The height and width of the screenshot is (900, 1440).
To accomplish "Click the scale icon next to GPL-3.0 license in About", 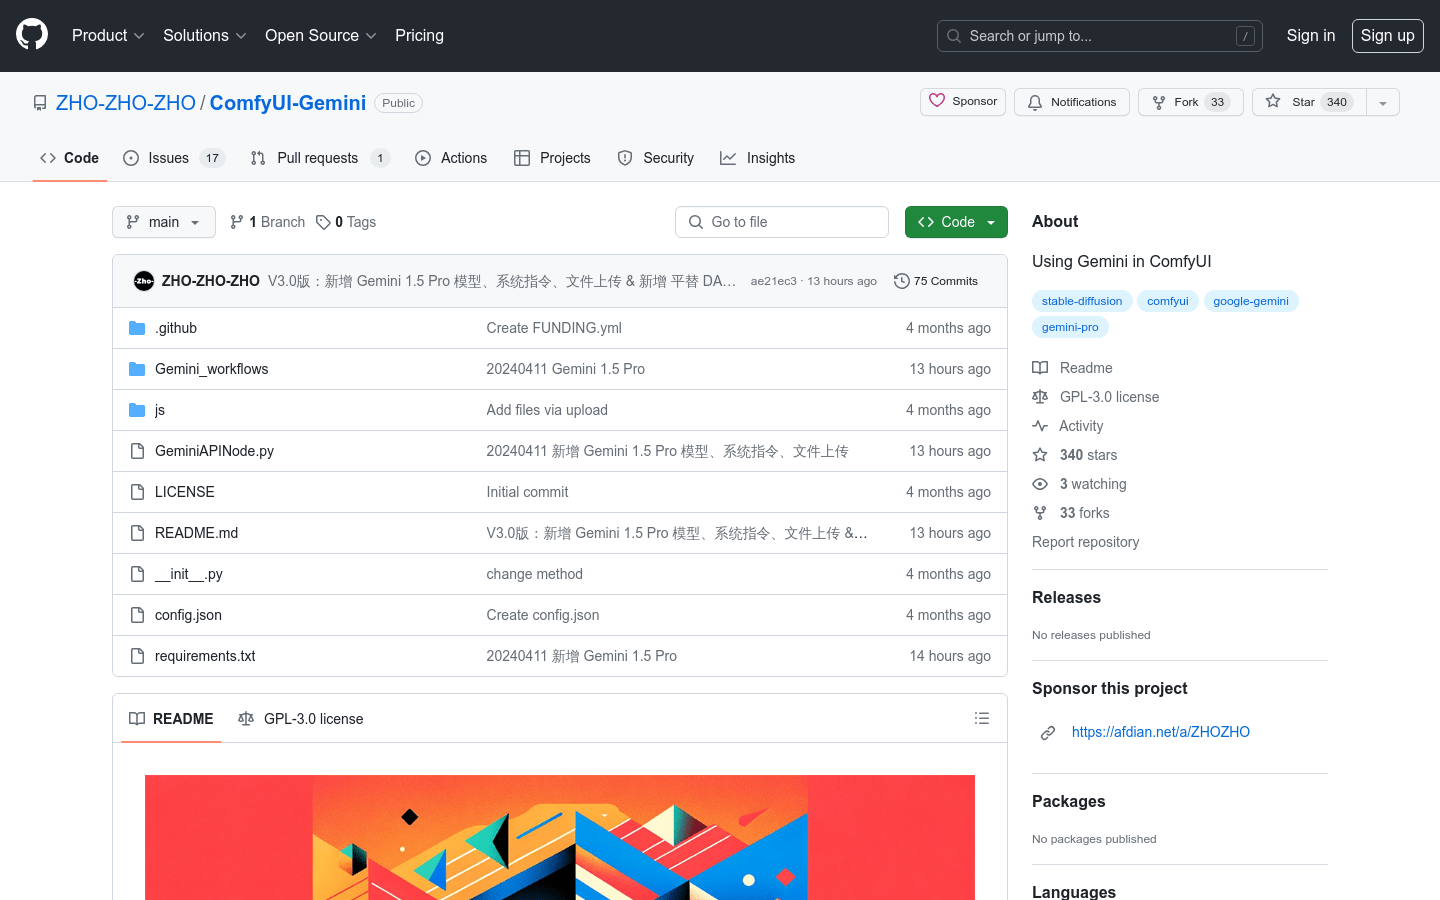I will click(x=1040, y=397).
